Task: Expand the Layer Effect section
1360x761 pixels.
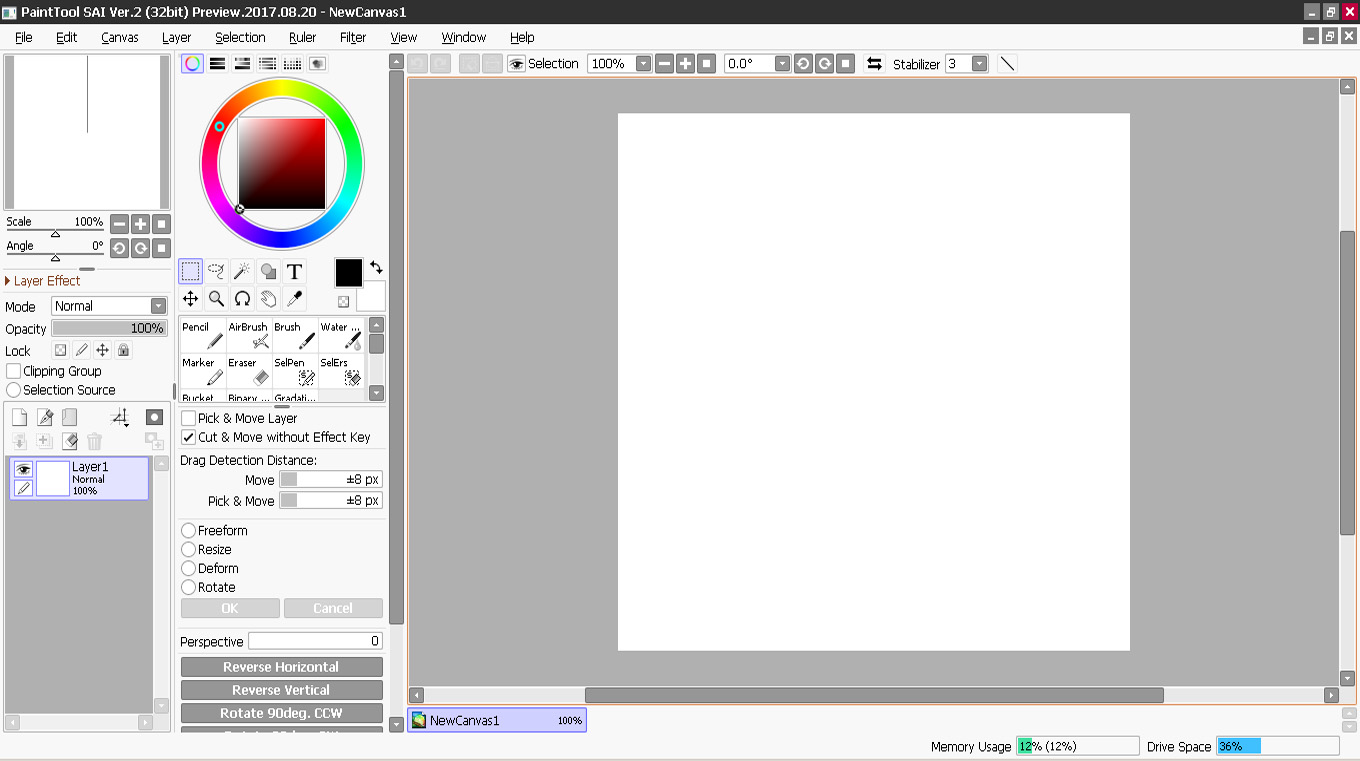Action: coord(42,281)
